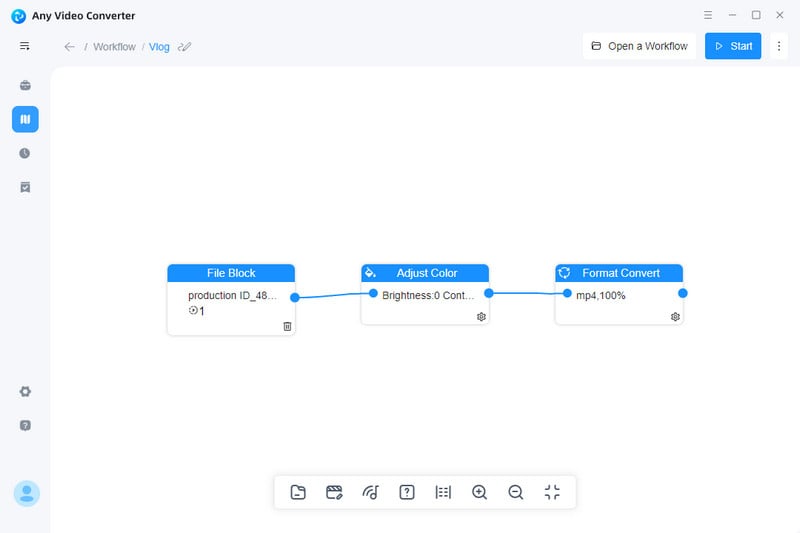Click the production ID_48... file name
This screenshot has height=533, width=800.
point(232,295)
